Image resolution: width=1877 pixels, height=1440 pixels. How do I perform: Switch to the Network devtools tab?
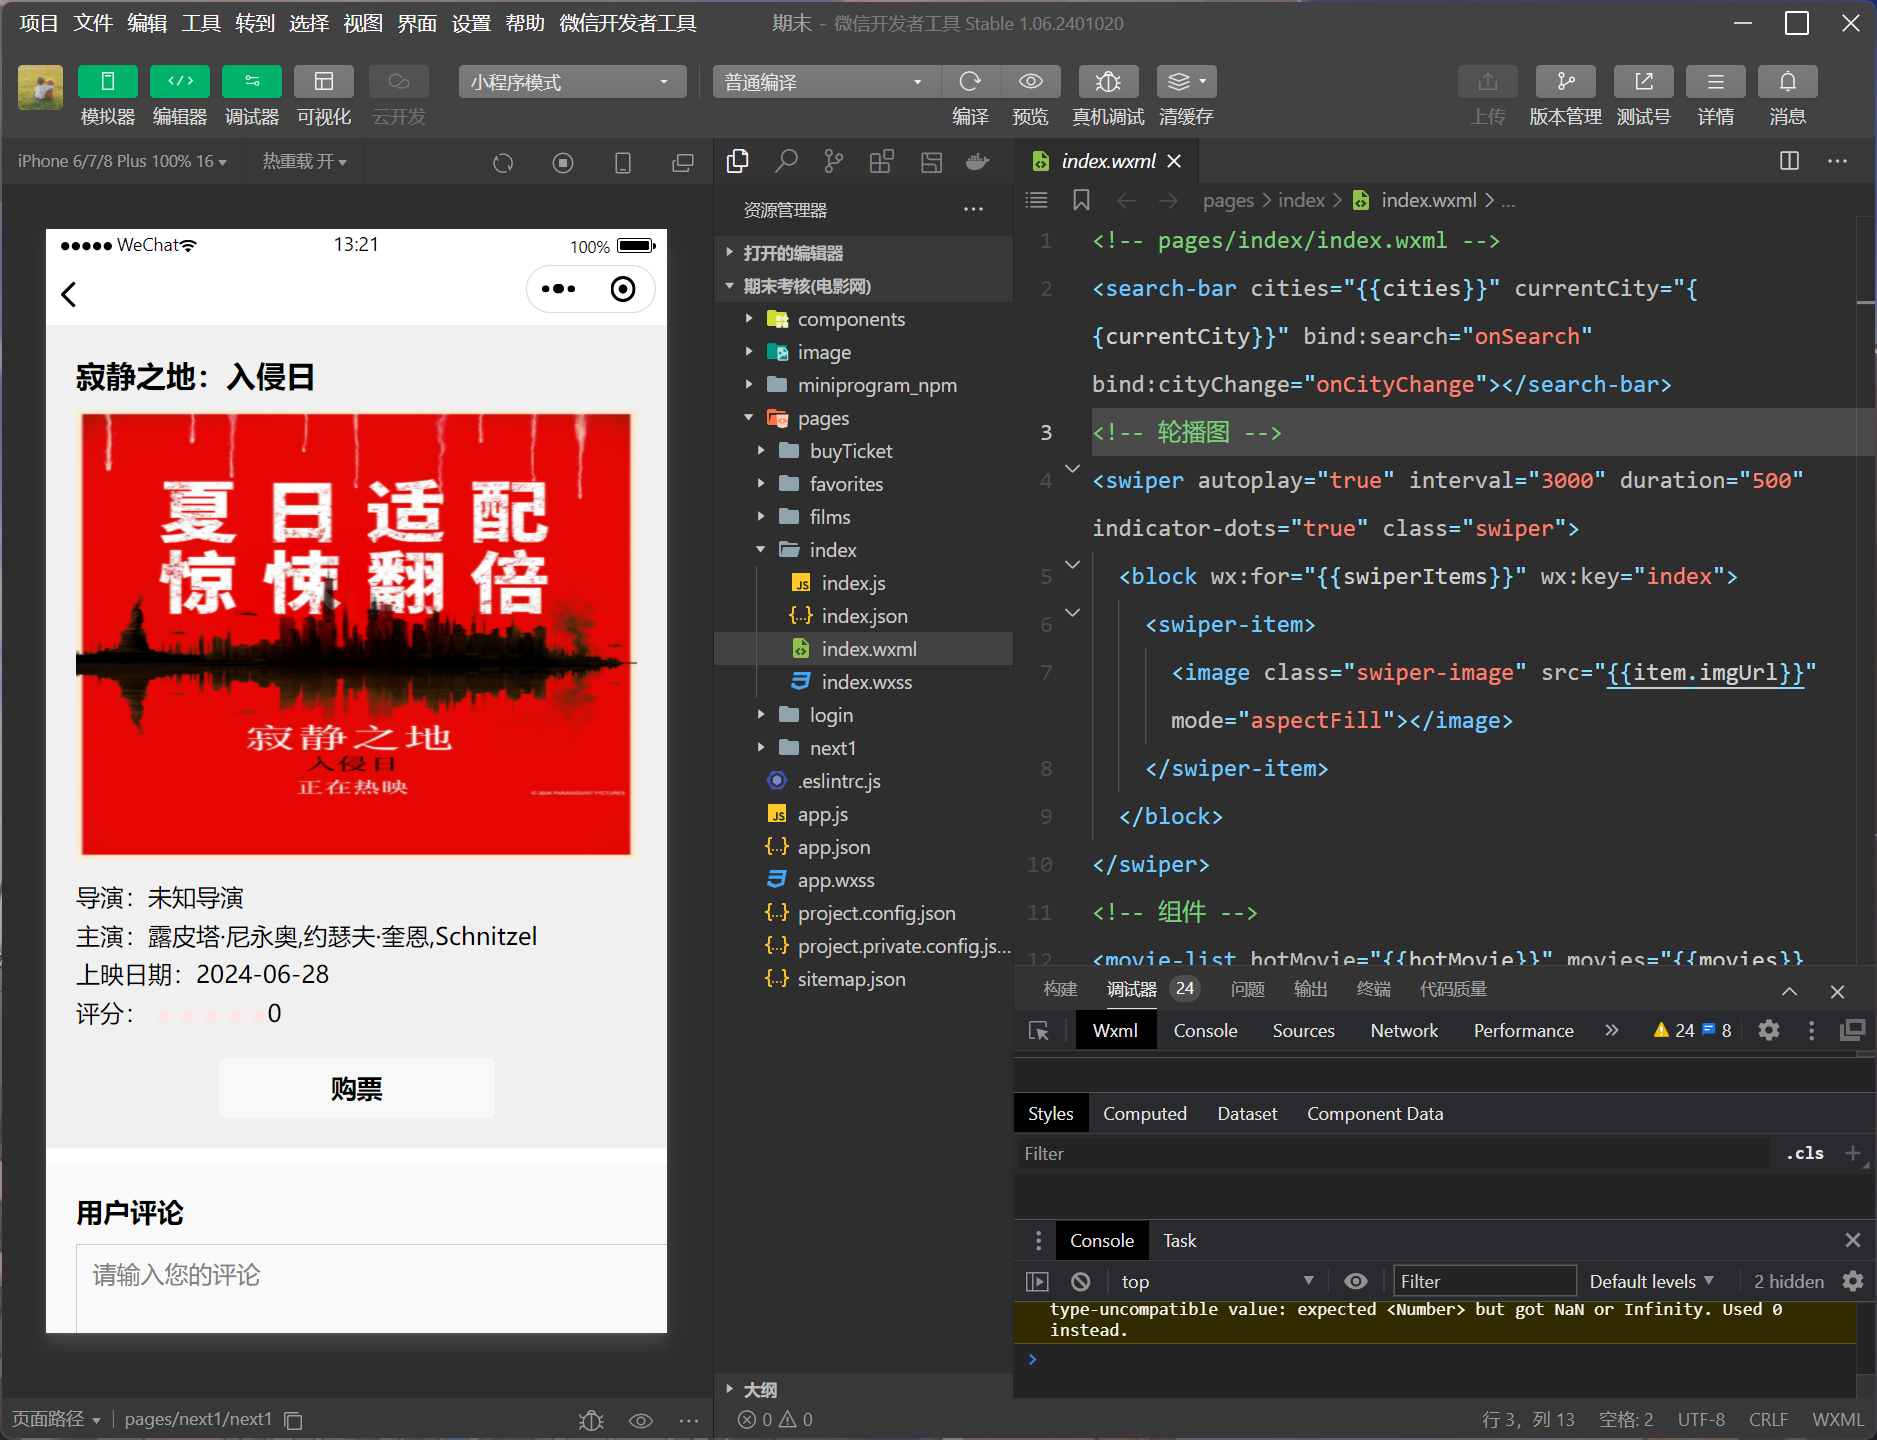click(x=1404, y=1030)
